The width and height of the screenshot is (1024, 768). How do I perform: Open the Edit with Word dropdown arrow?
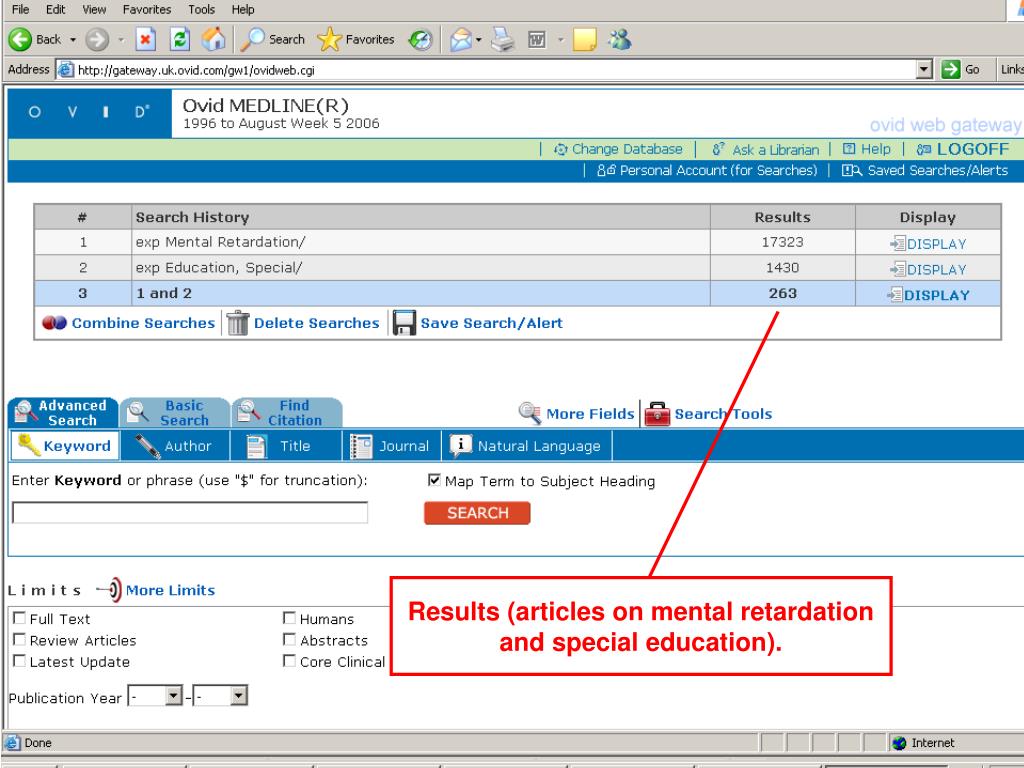560,40
